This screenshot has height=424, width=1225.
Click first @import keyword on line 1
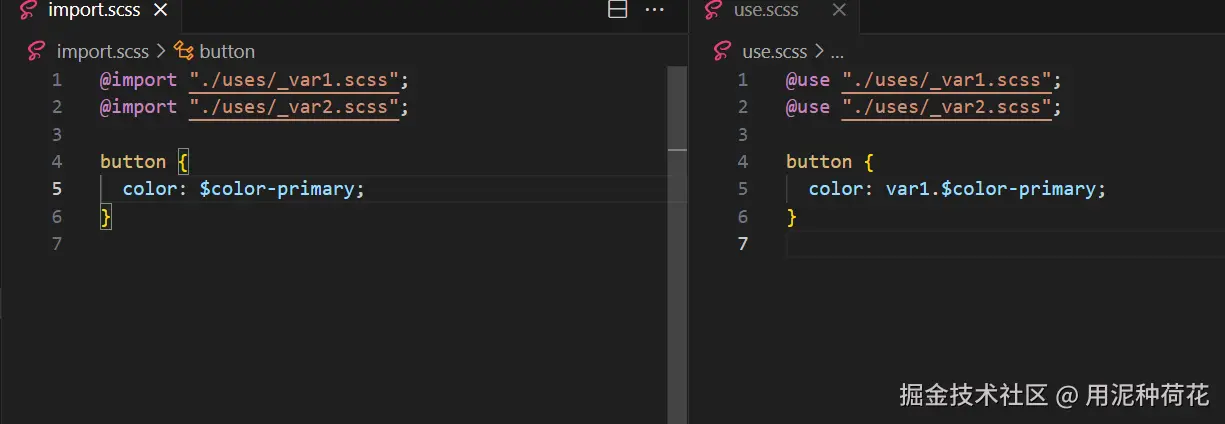(138, 79)
